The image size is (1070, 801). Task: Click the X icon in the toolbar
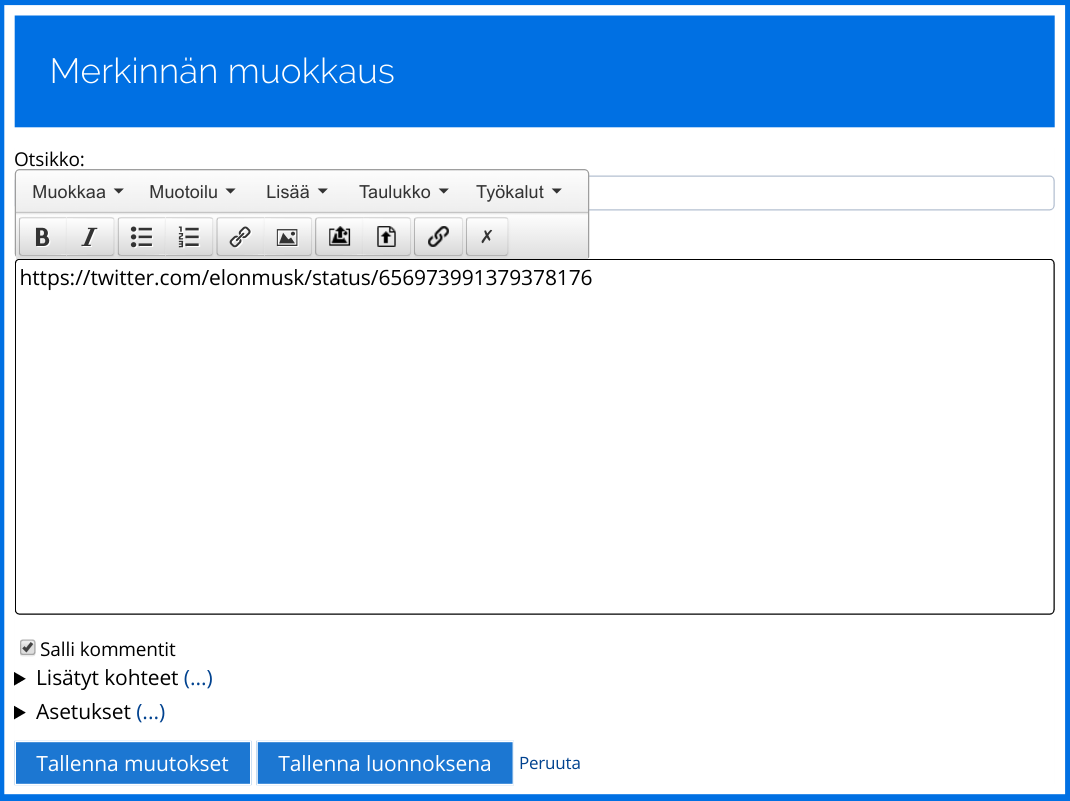[x=487, y=237]
